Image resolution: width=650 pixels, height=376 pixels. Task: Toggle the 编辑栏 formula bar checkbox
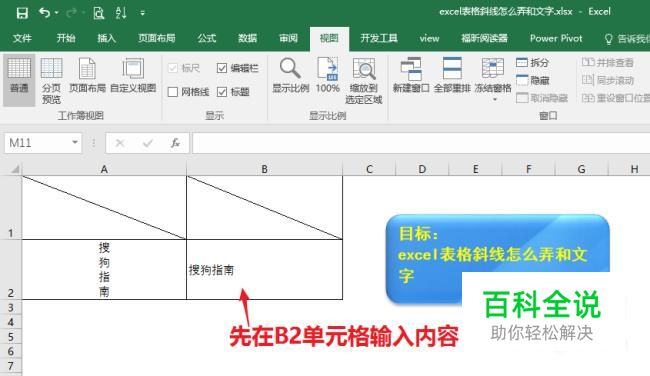point(222,68)
